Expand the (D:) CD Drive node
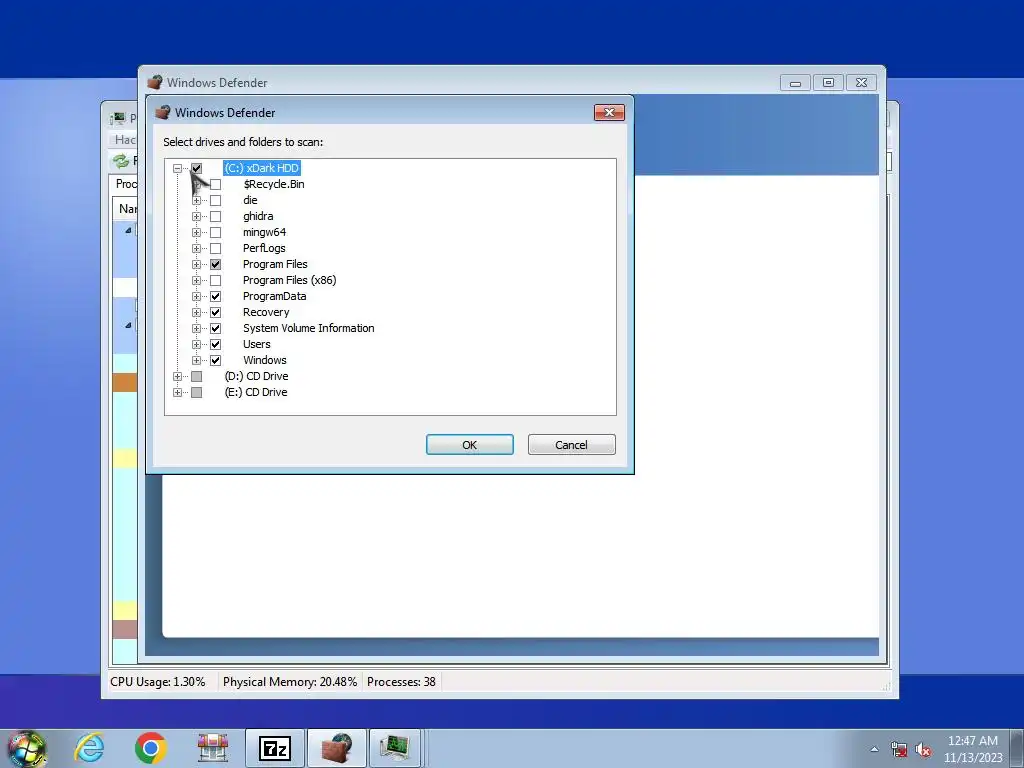This screenshot has height=768, width=1024. pyautogui.click(x=177, y=376)
